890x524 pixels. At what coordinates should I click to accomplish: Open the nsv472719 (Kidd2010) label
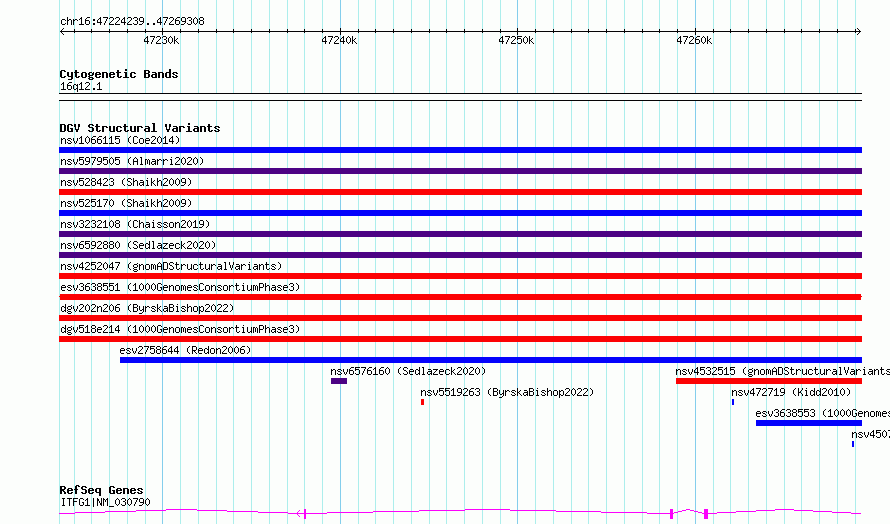point(791,392)
